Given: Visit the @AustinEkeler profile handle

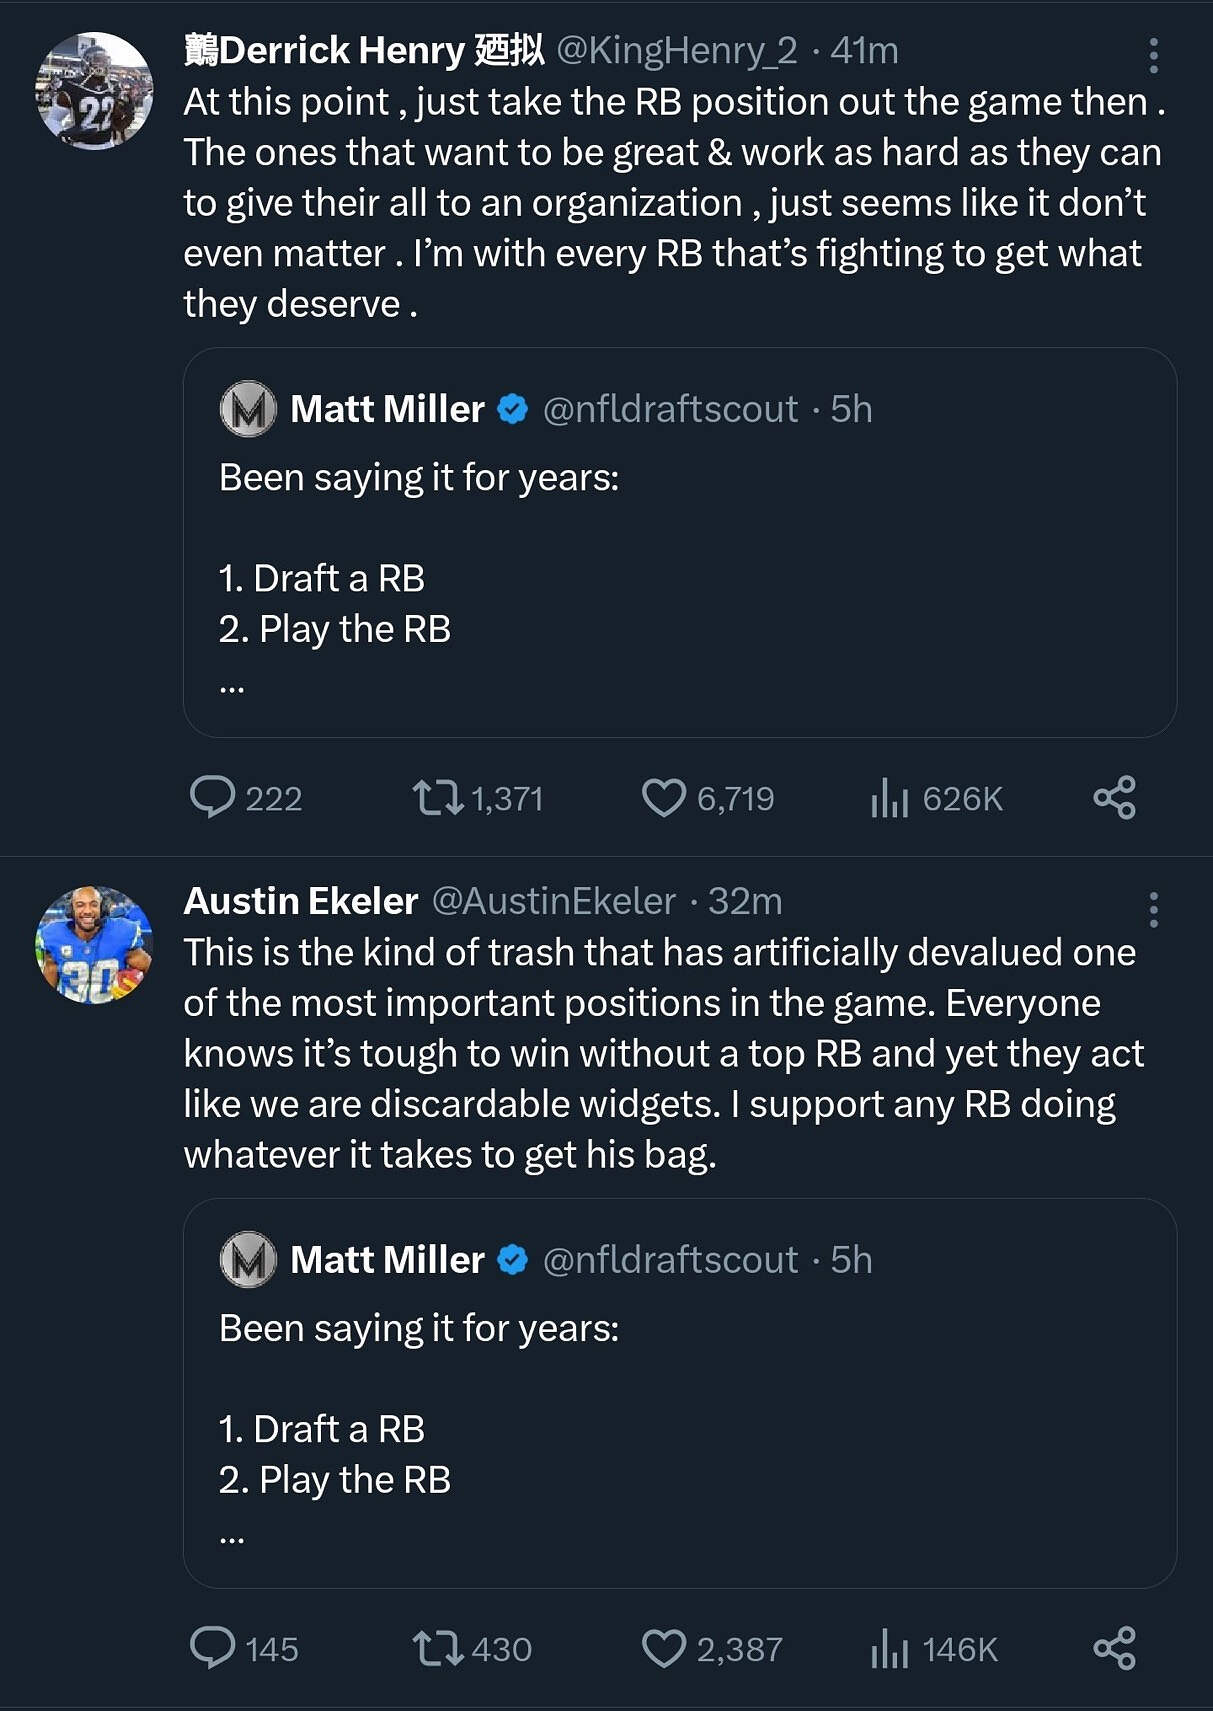Looking at the screenshot, I should tap(553, 901).
